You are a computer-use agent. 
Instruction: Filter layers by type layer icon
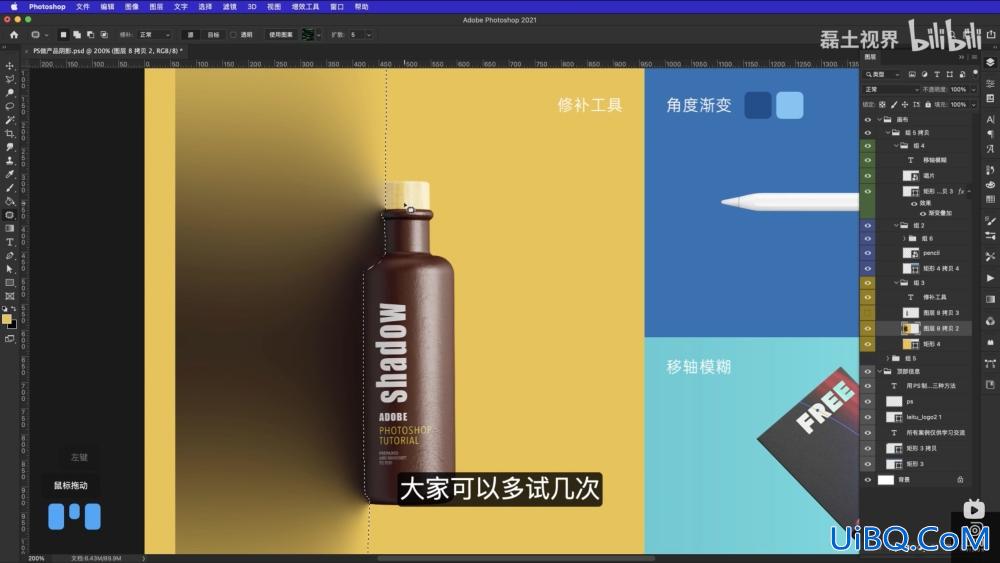(x=937, y=75)
